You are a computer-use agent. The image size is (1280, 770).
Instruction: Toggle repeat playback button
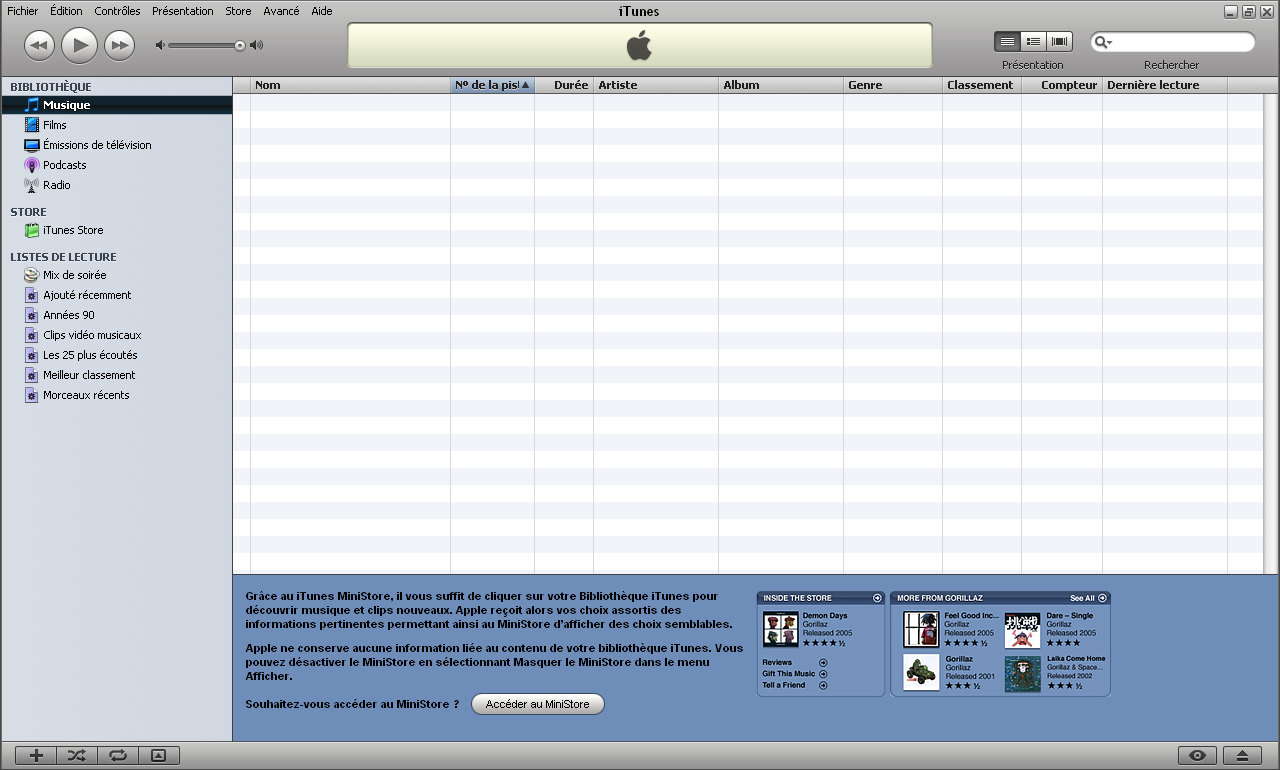point(118,755)
